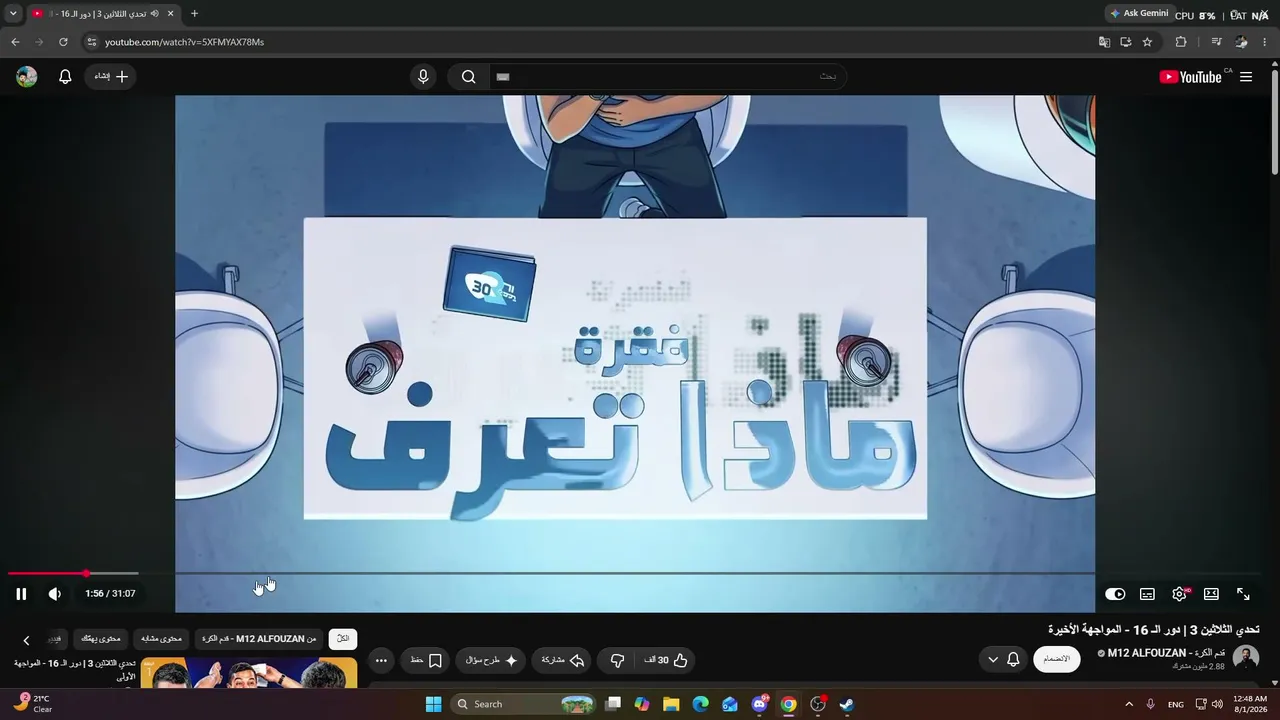Select the 'محتوى يهمّك' filter chip
This screenshot has height=720, width=1280.
100,639
